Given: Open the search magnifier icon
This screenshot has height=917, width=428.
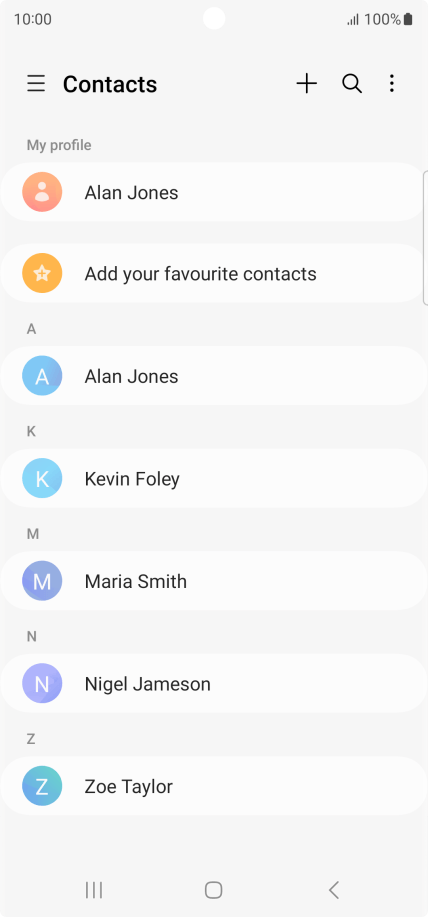Looking at the screenshot, I should (352, 84).
